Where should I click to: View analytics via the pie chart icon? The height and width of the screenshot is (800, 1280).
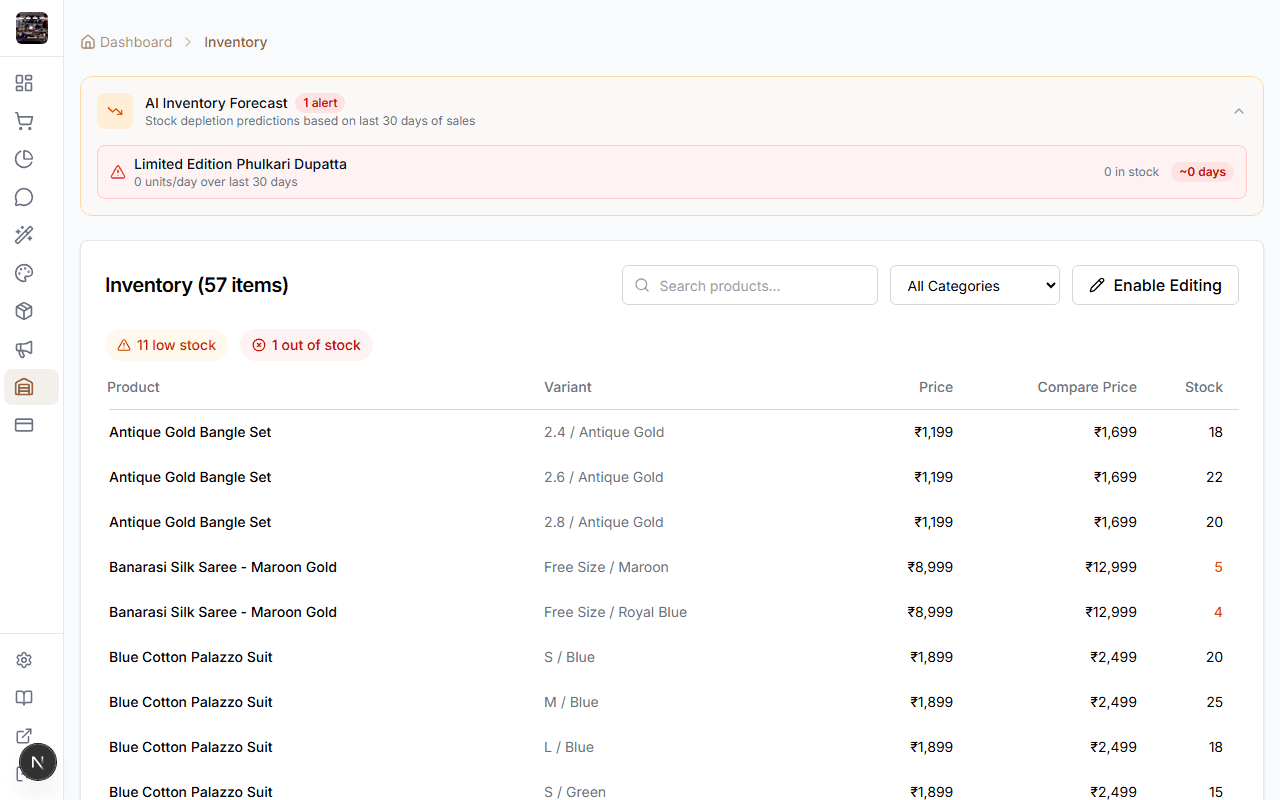(24, 159)
